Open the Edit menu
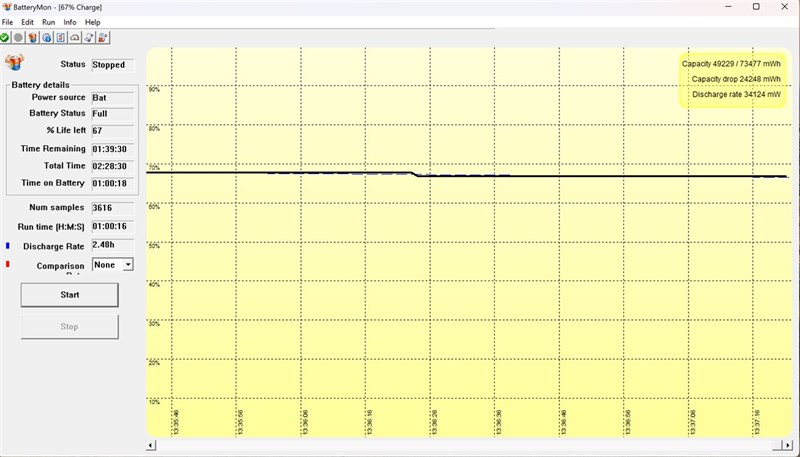800x457 pixels. click(x=27, y=22)
